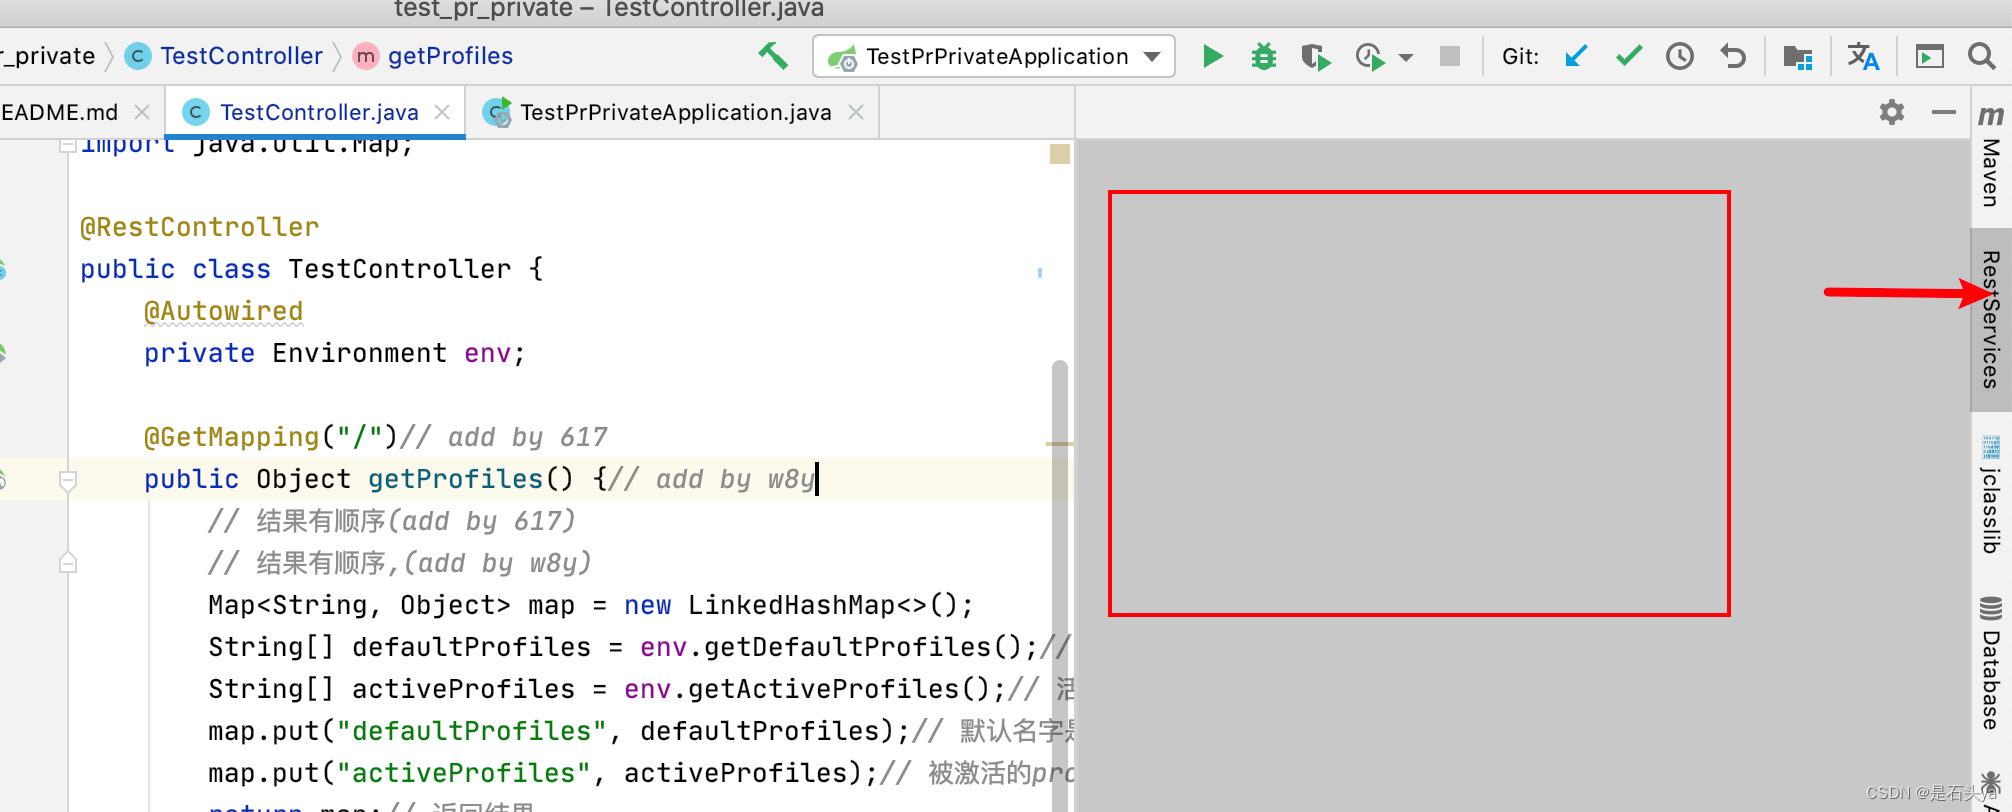Viewport: 2012px width, 812px height.
Task: Click the yellow inspection warning indicator
Action: (1060, 154)
